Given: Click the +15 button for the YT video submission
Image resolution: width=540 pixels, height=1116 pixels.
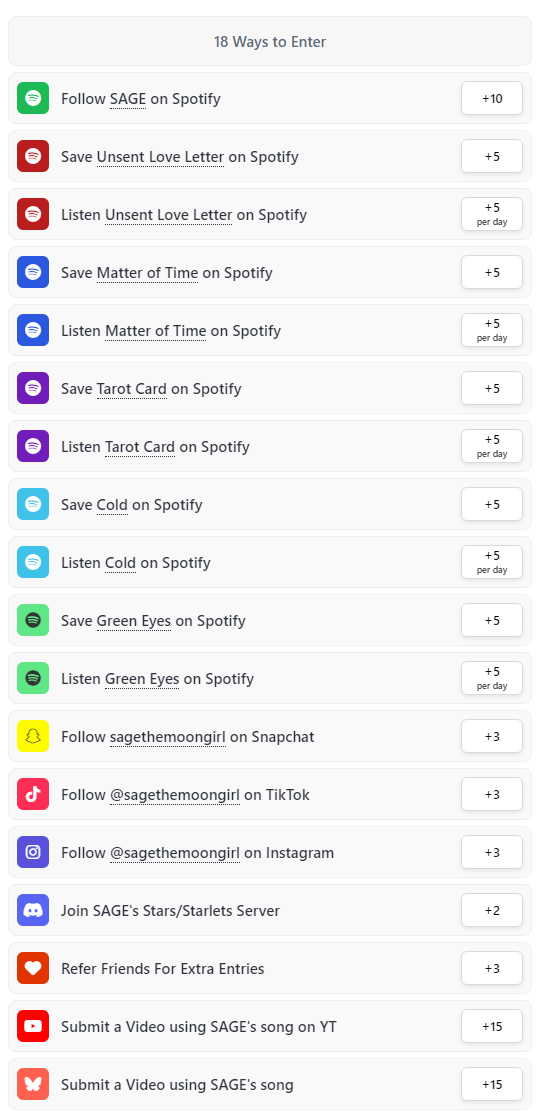Looking at the screenshot, I should (x=492, y=1026).
